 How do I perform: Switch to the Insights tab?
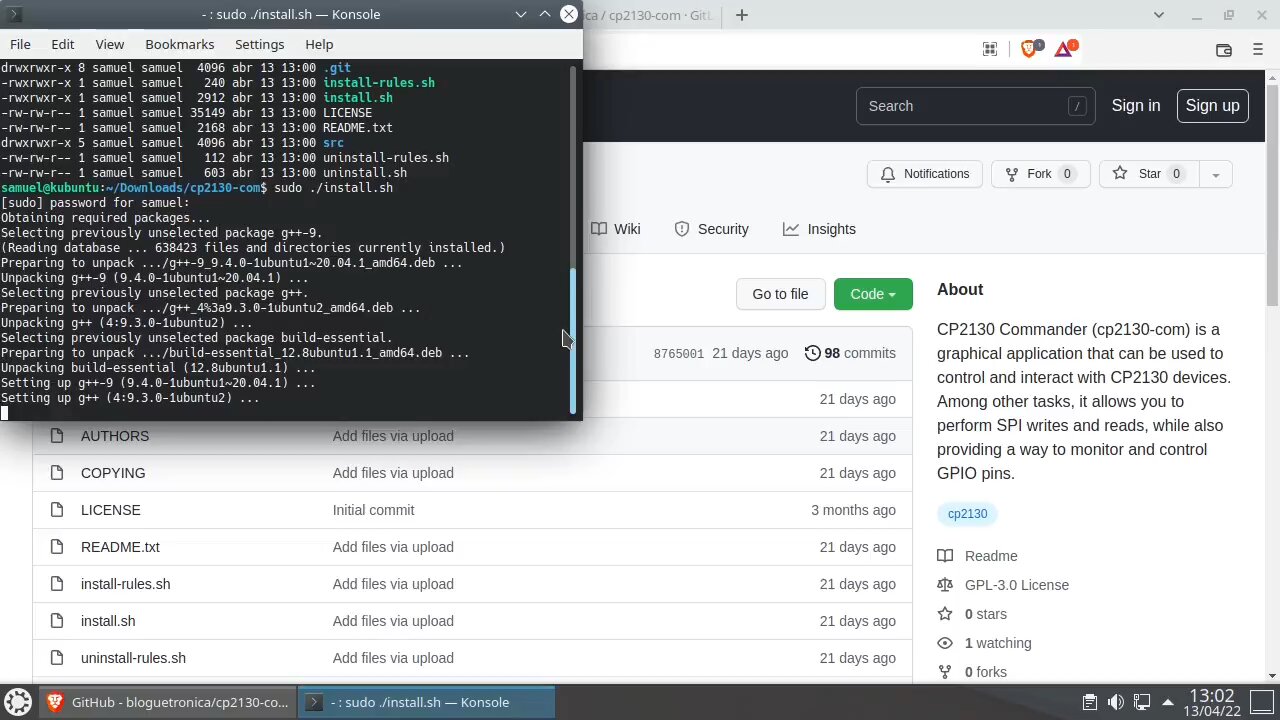click(819, 229)
